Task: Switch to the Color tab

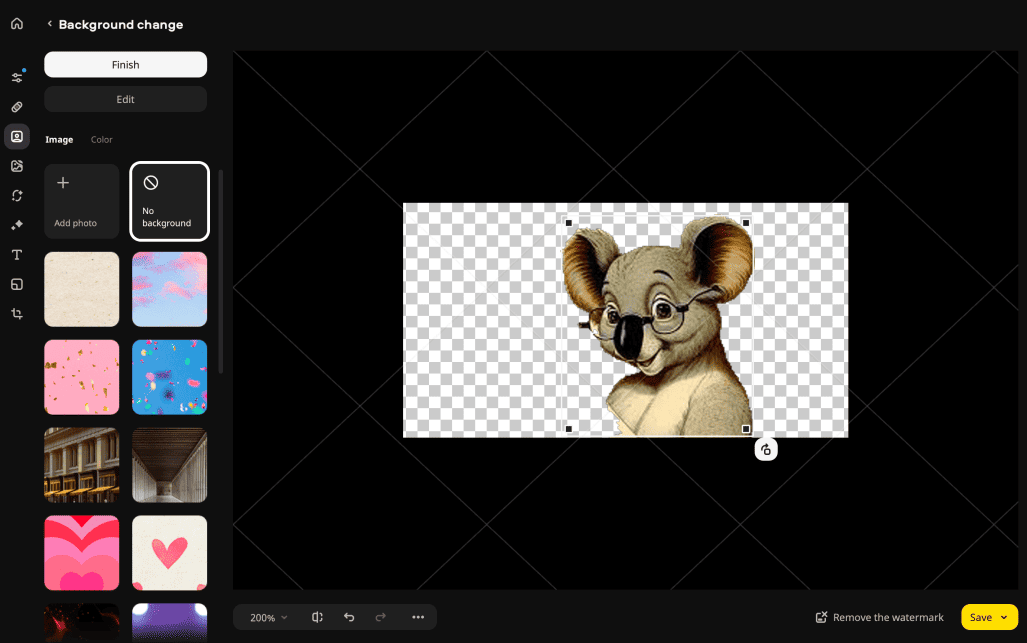Action: coord(102,140)
